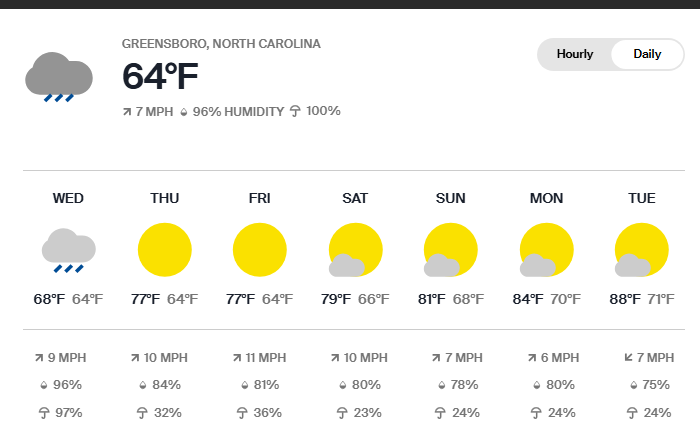
Task: Switch to the Daily forecast view
Action: tap(647, 54)
